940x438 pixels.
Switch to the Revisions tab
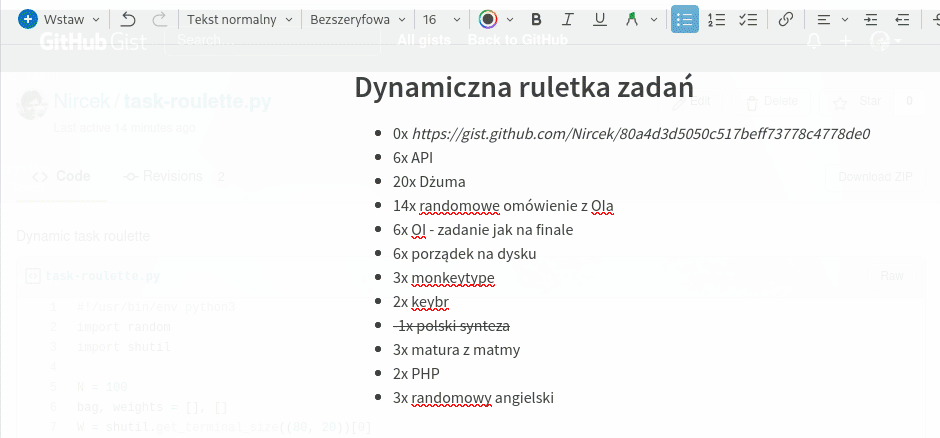click(174, 176)
